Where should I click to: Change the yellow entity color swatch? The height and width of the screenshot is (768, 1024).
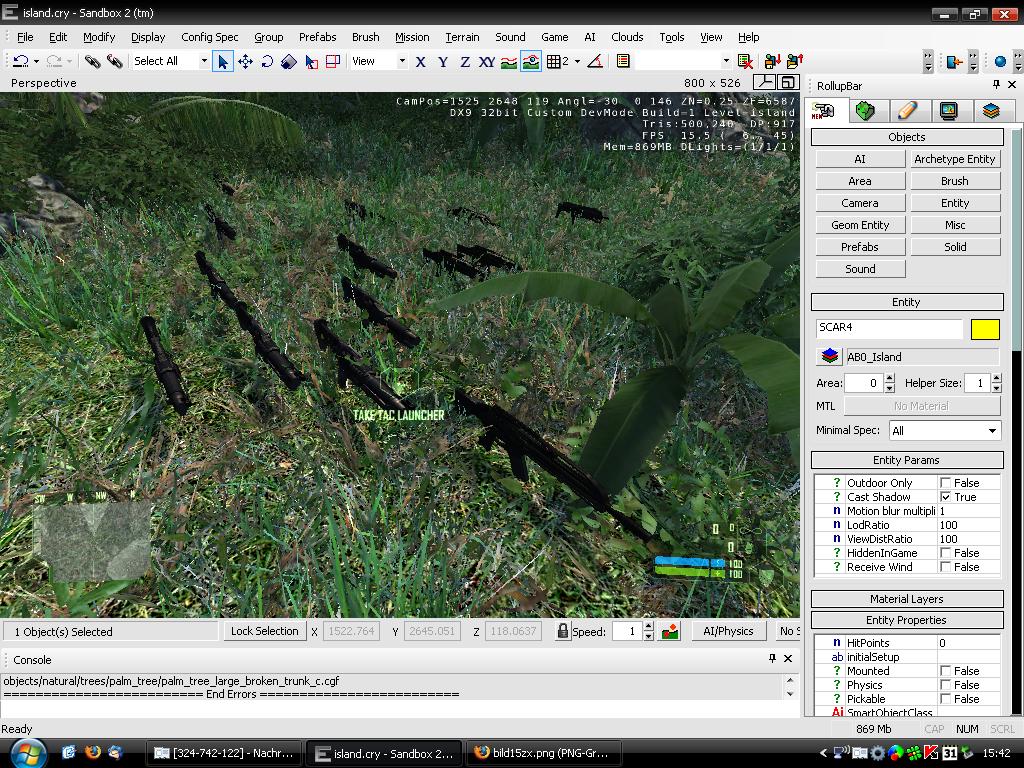coord(985,329)
